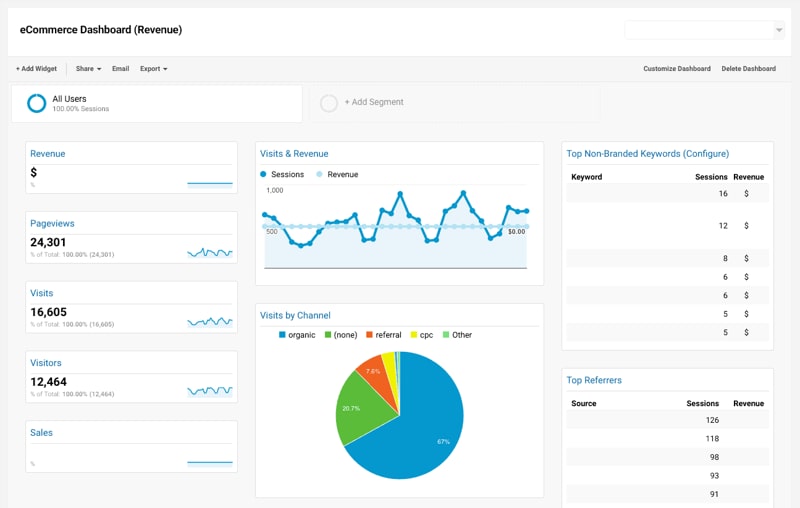Click the Visits value 16,605
This screenshot has height=508, width=800.
click(48, 312)
